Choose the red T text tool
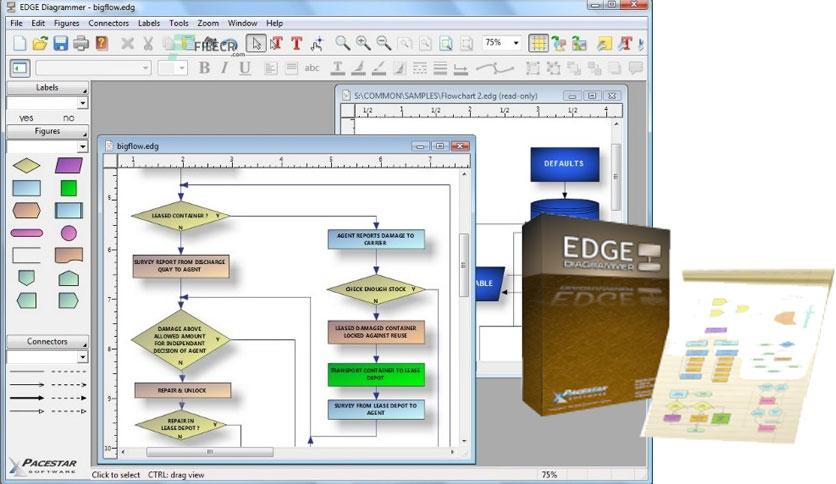 click(296, 43)
